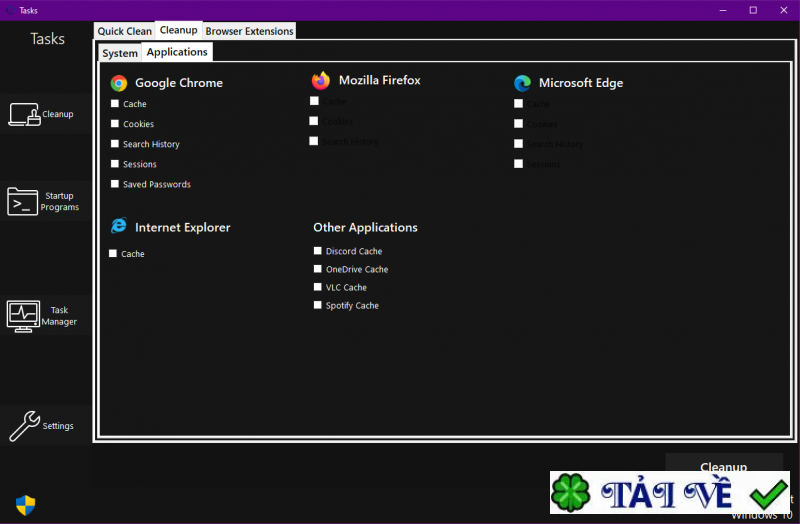Click the Google Chrome heading text

click(179, 83)
